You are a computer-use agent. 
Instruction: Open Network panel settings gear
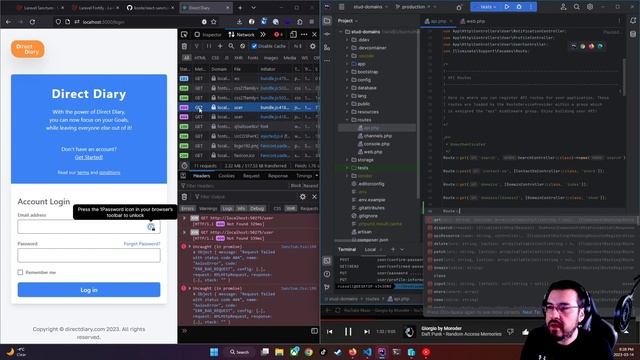313,46
